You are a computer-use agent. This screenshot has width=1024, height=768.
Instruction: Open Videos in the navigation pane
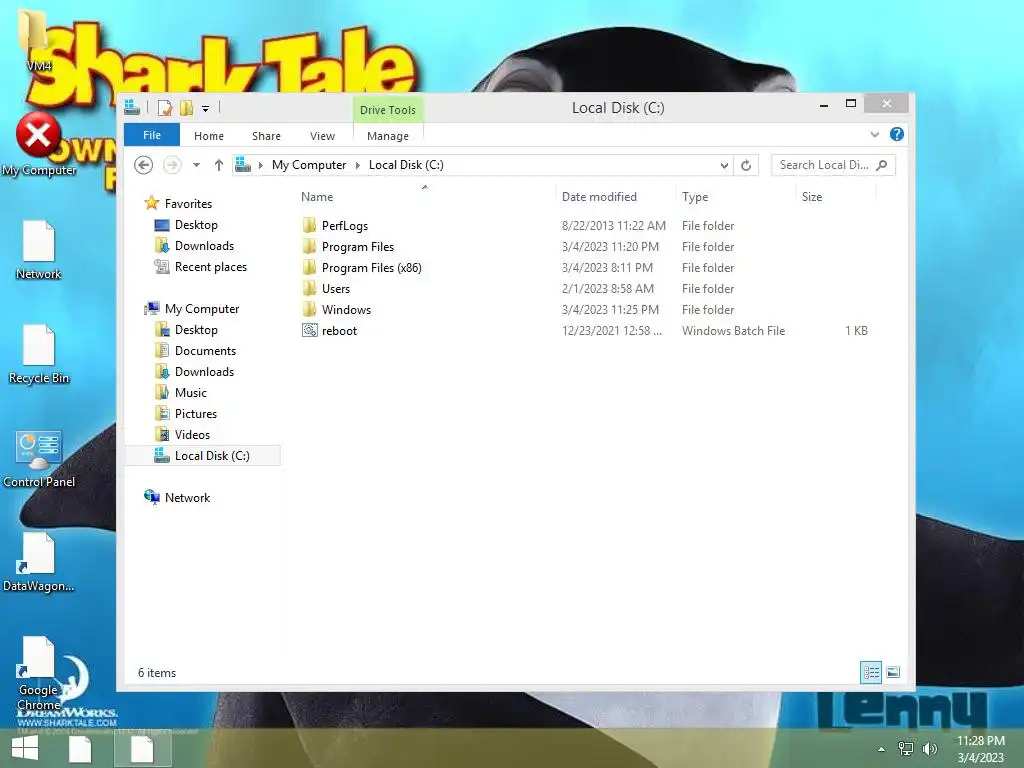(x=182, y=434)
